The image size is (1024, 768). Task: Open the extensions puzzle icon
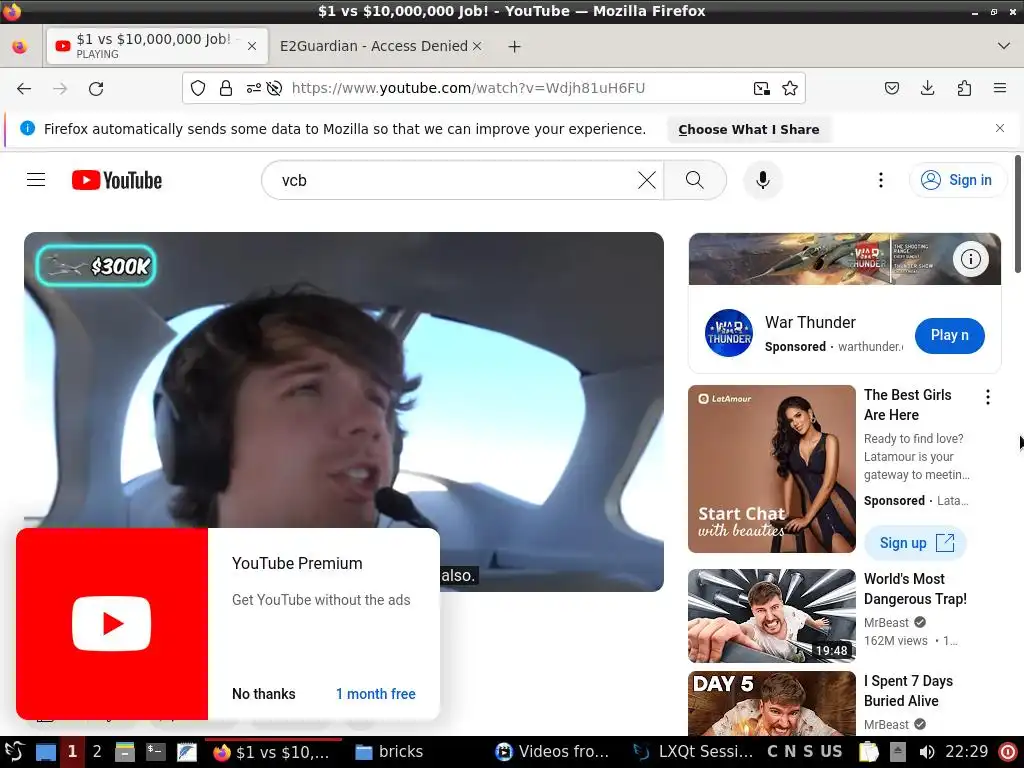click(964, 88)
